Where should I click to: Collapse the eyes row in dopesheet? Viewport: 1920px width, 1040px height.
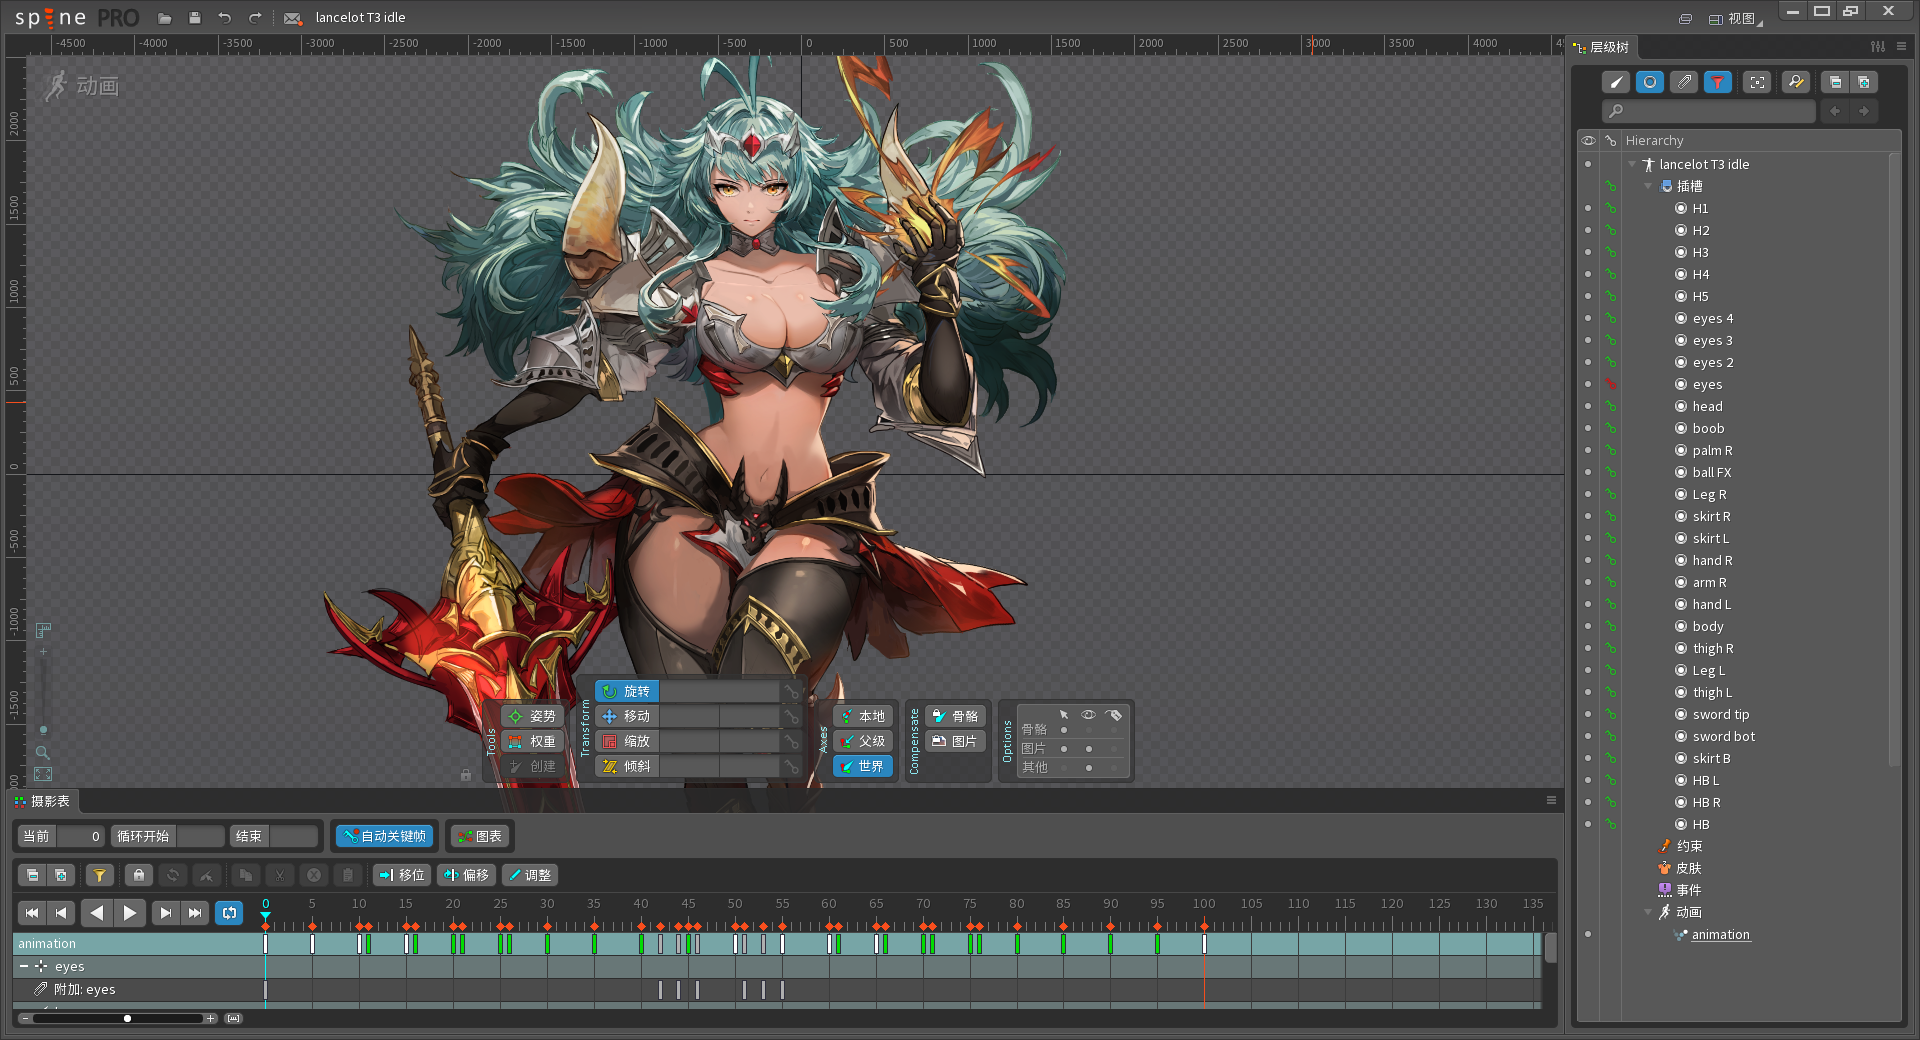pyautogui.click(x=24, y=966)
